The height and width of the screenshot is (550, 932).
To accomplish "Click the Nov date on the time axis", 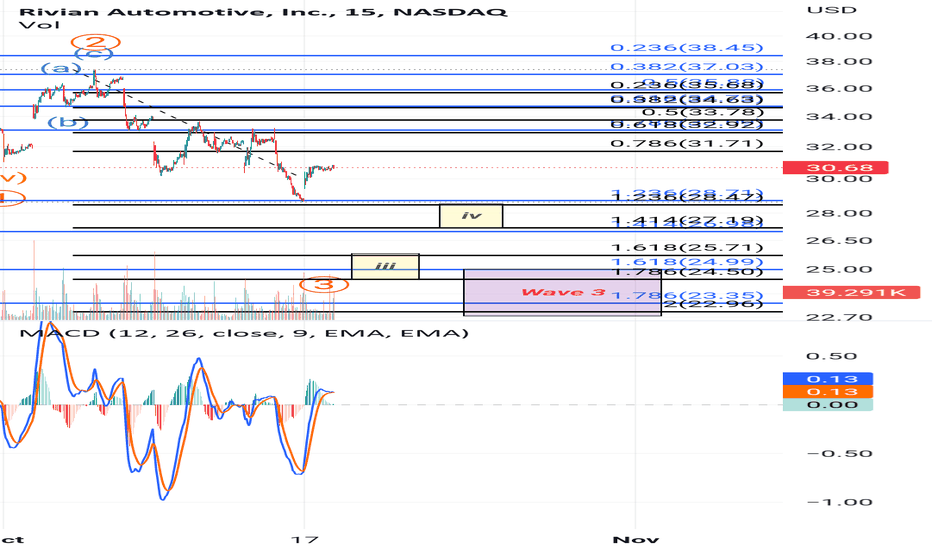I will (x=635, y=540).
